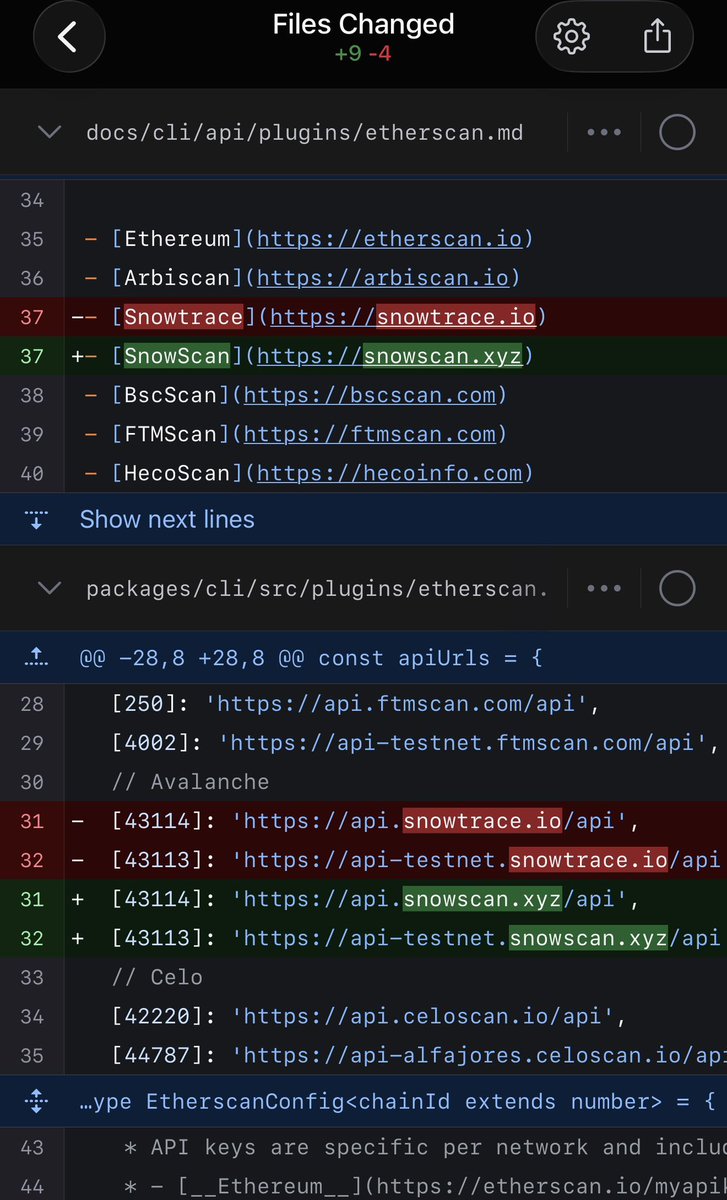This screenshot has height=1200, width=727.
Task: Mark docs etherscan.md file as viewed
Action: click(x=677, y=132)
